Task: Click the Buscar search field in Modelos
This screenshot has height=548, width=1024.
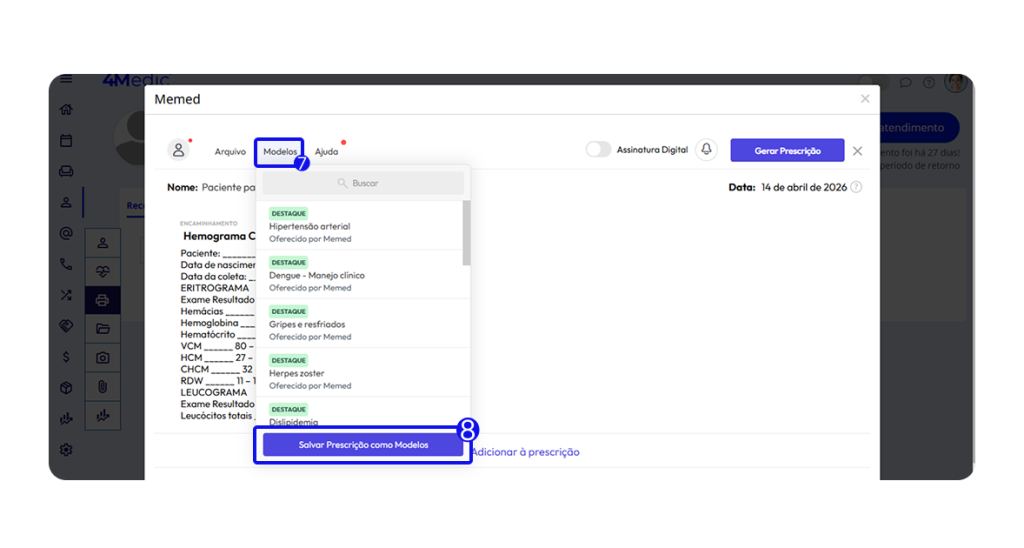Action: (363, 184)
